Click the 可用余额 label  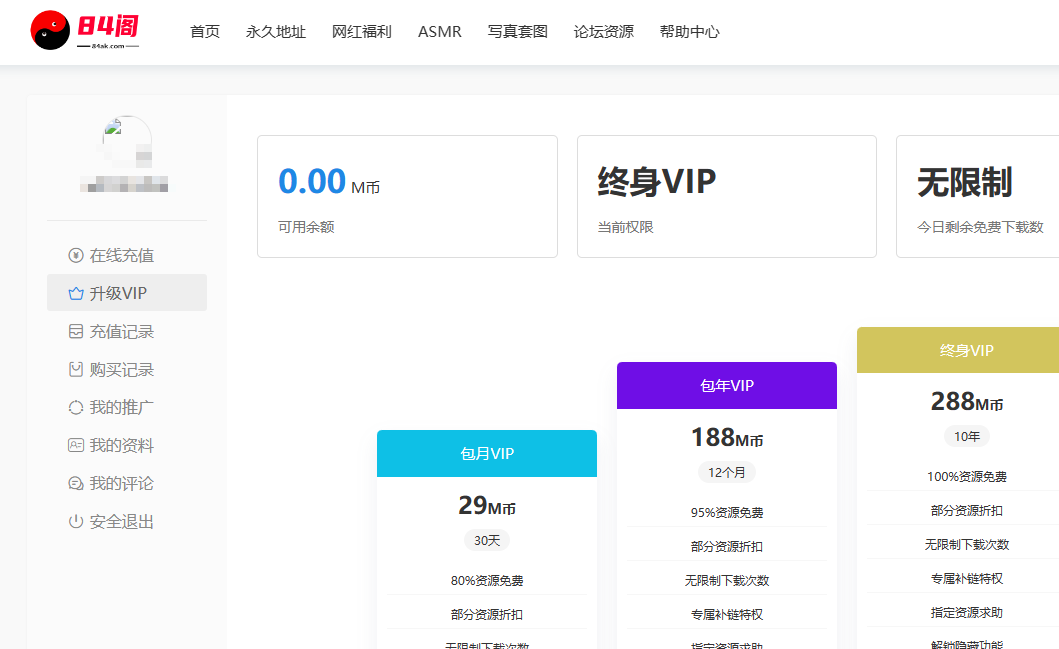click(x=306, y=227)
